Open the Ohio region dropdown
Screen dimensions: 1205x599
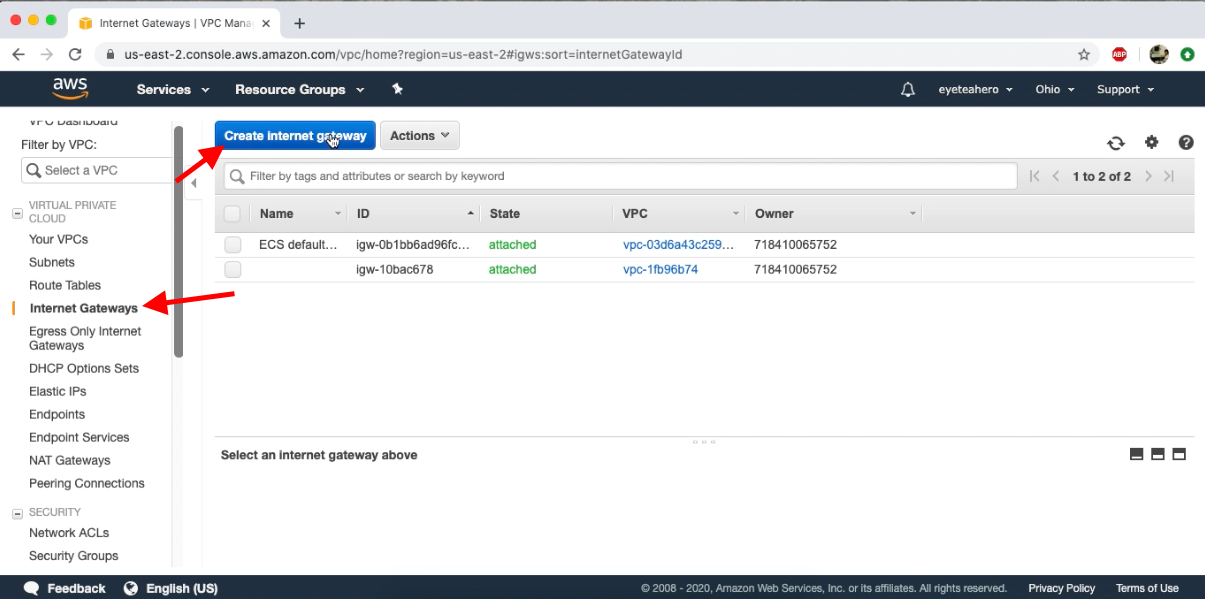click(x=1055, y=89)
